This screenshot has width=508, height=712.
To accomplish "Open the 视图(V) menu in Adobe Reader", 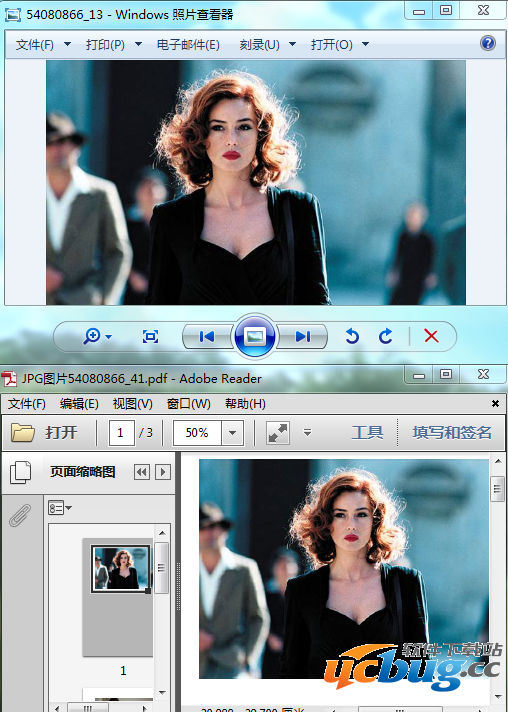I will point(133,404).
